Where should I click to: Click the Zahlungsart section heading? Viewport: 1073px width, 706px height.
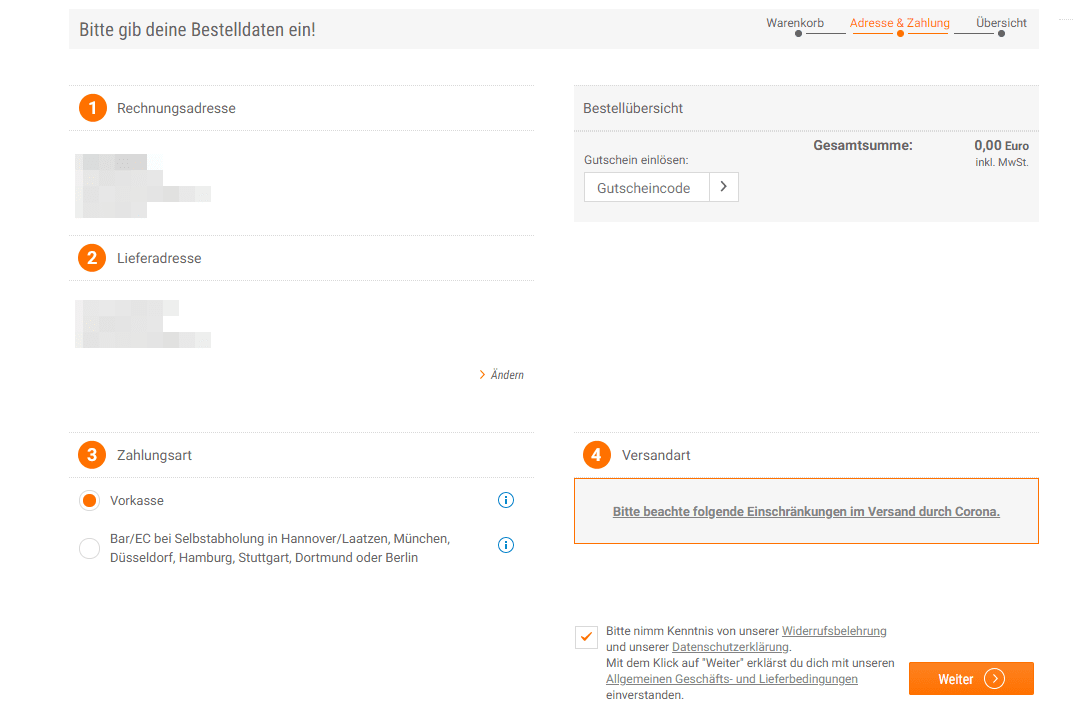[154, 455]
